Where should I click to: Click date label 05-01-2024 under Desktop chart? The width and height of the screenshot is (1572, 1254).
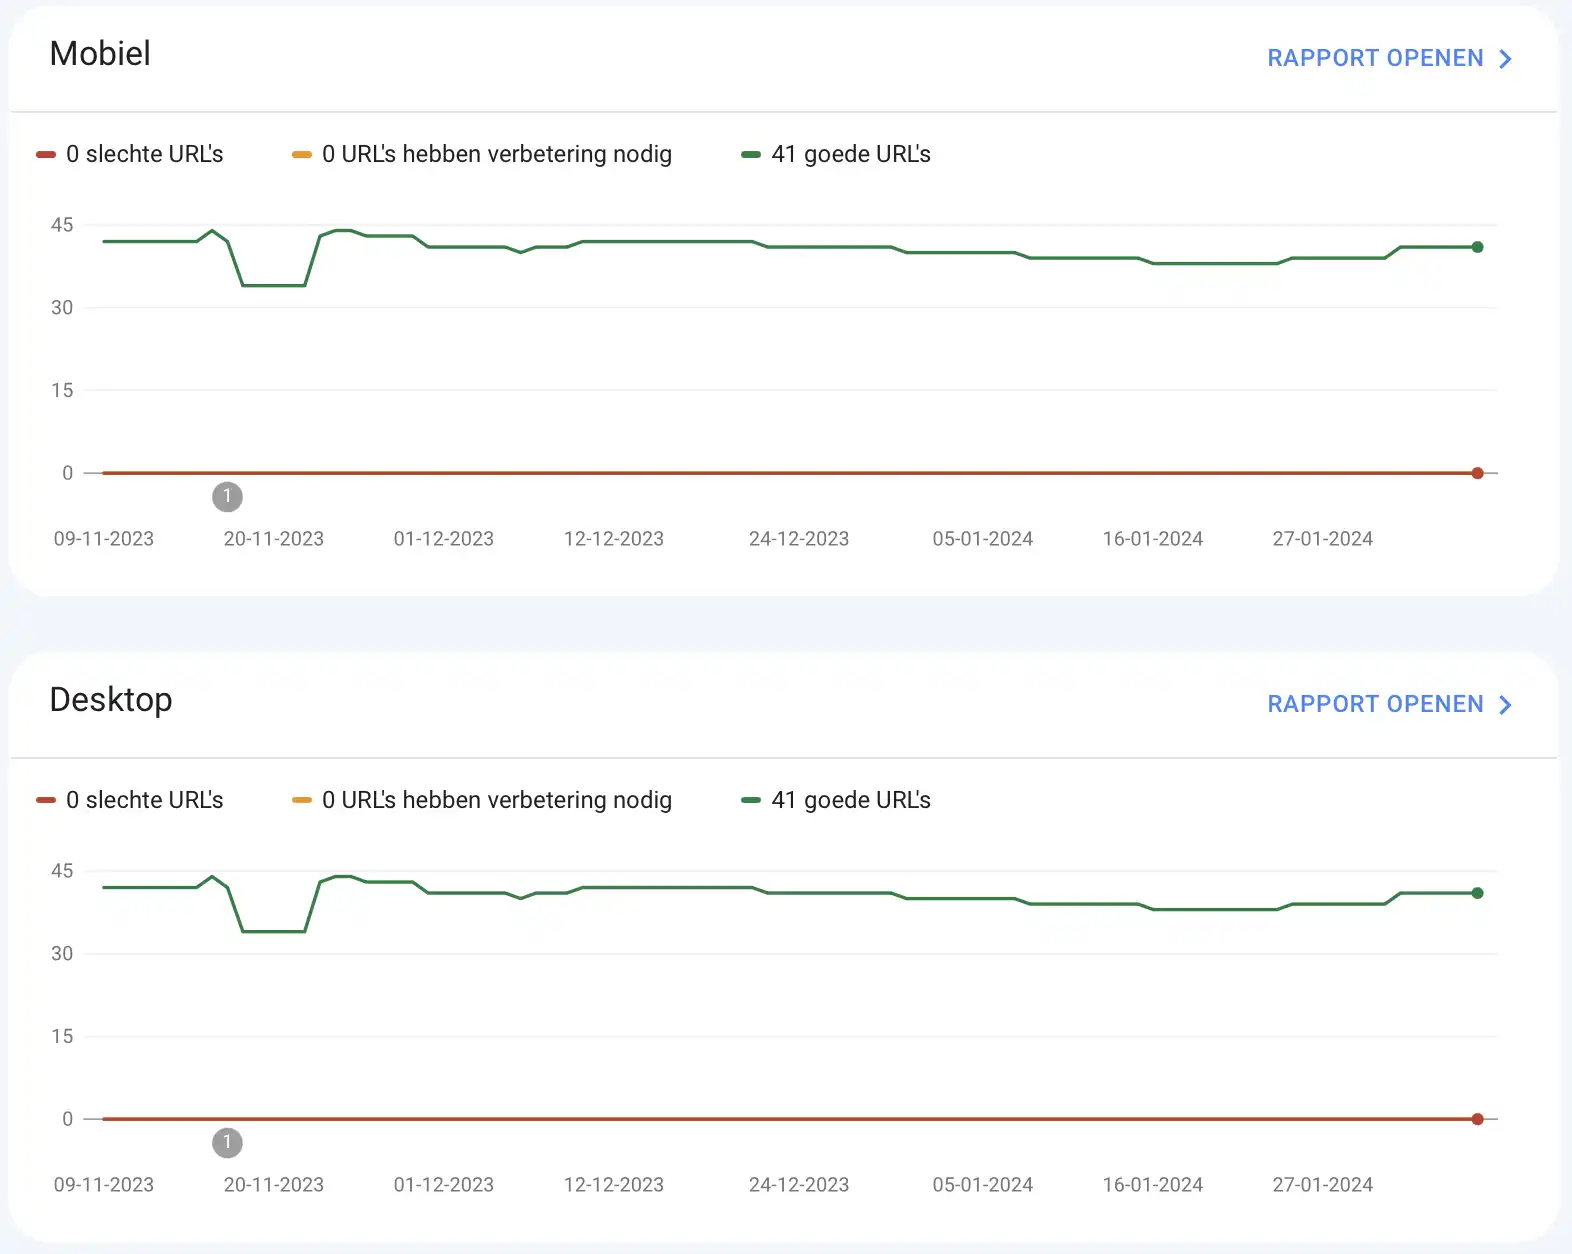tap(983, 1185)
